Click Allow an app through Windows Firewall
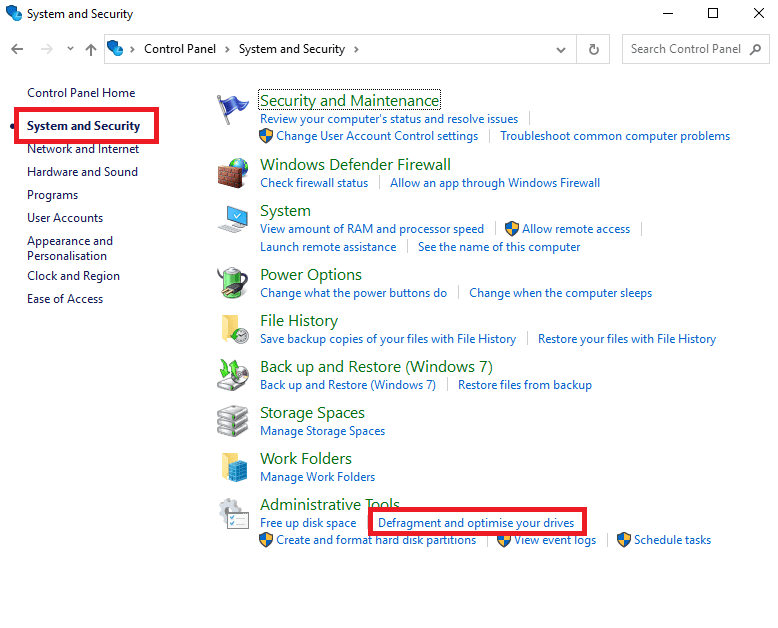Viewport: 778px width, 628px height. 495,183
